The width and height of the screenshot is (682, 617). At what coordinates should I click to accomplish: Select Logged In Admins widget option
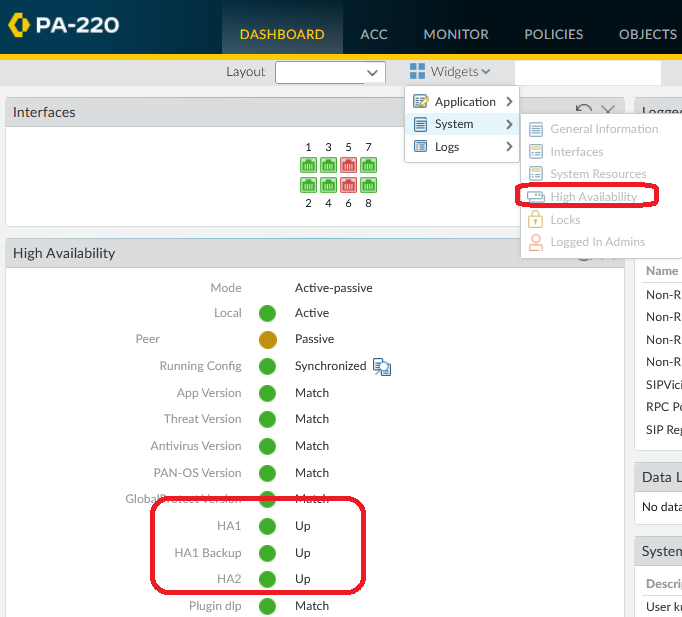(597, 242)
